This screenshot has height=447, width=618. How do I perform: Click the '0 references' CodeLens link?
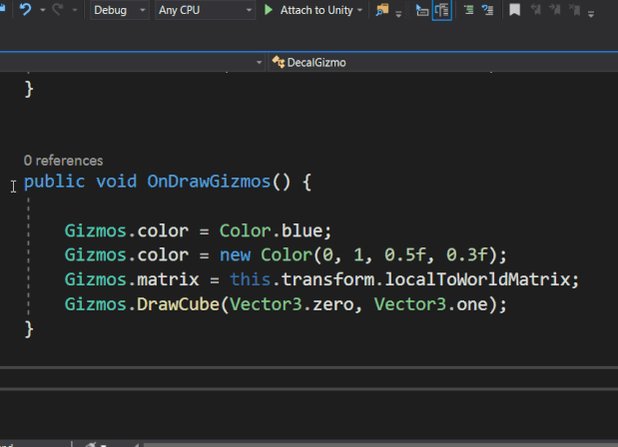[63, 160]
